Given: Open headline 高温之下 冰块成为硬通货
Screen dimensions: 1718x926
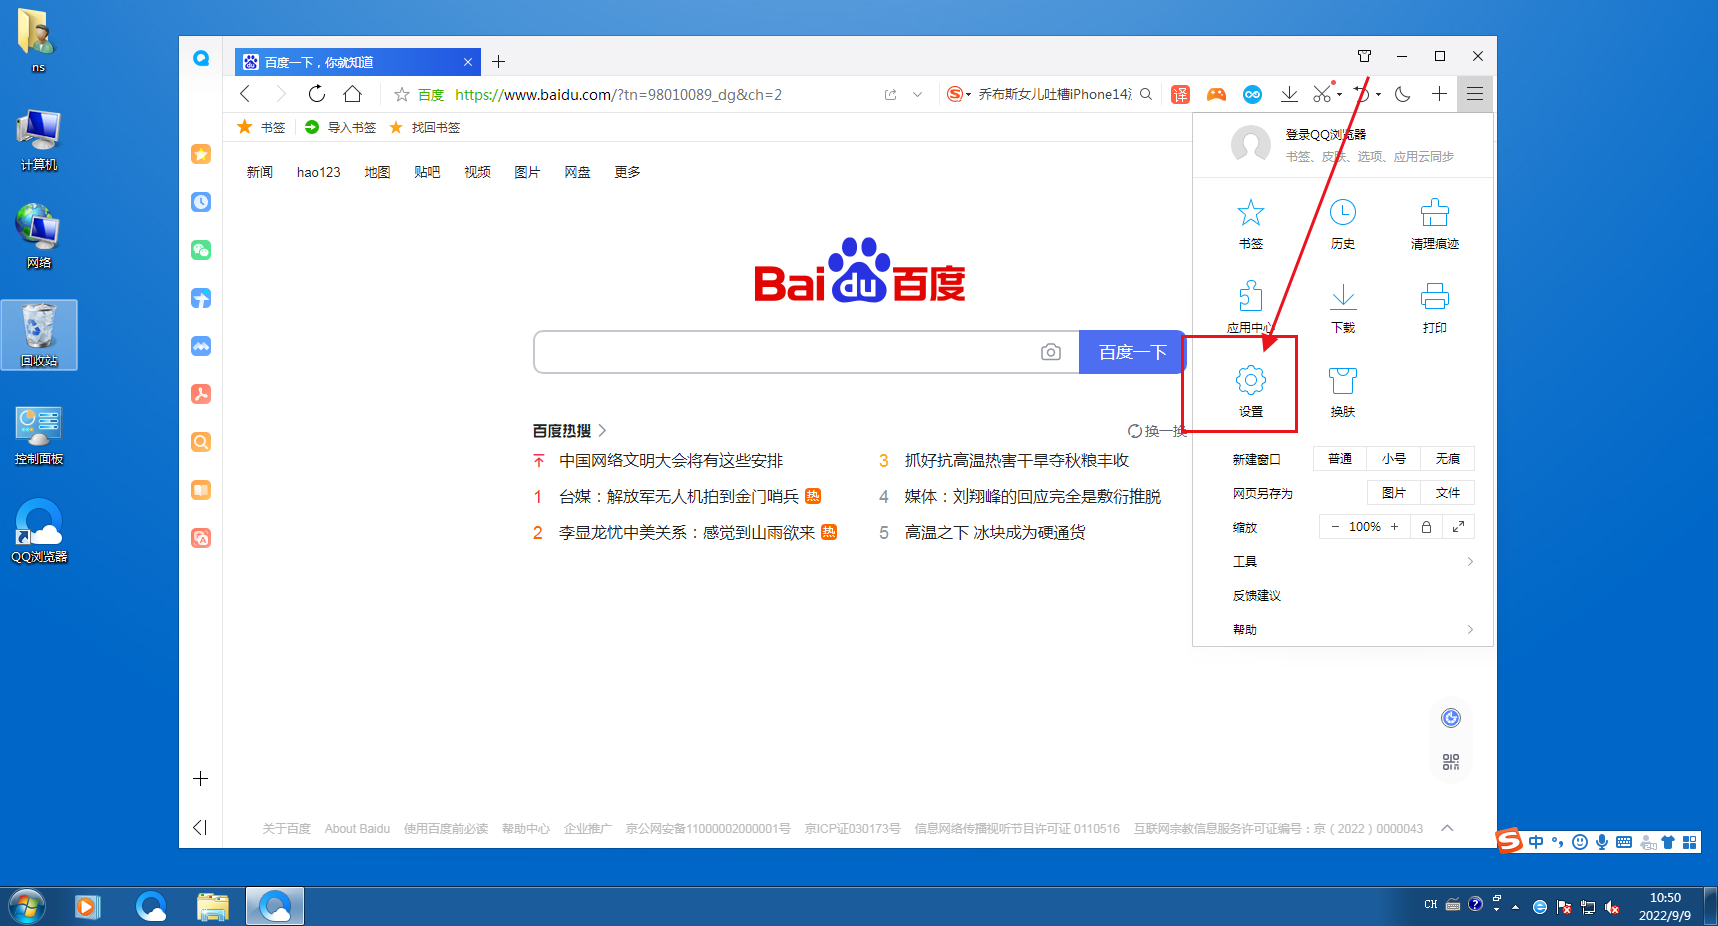Looking at the screenshot, I should 995,533.
